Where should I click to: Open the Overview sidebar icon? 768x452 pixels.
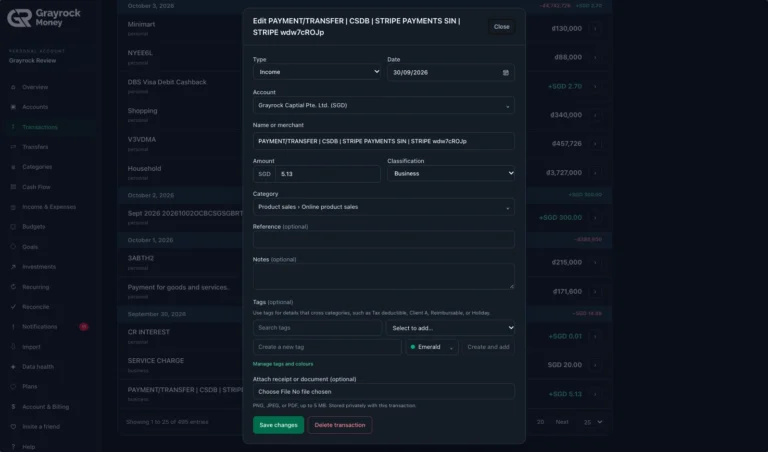click(x=13, y=87)
